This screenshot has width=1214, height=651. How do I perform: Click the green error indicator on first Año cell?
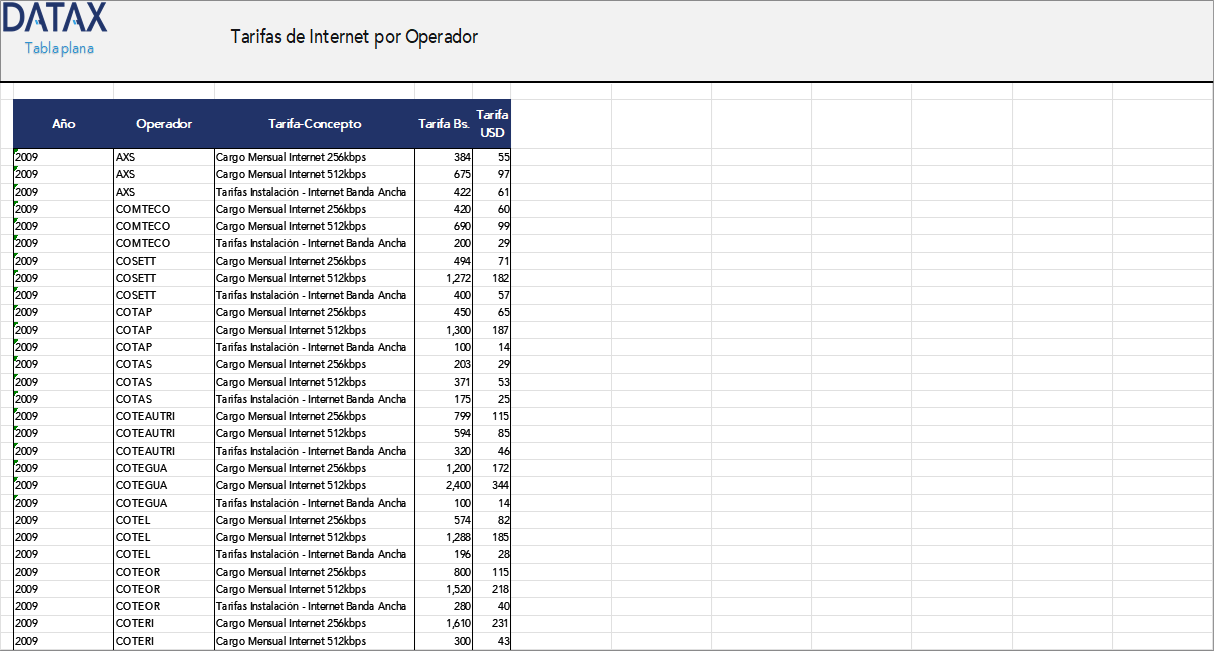16,152
